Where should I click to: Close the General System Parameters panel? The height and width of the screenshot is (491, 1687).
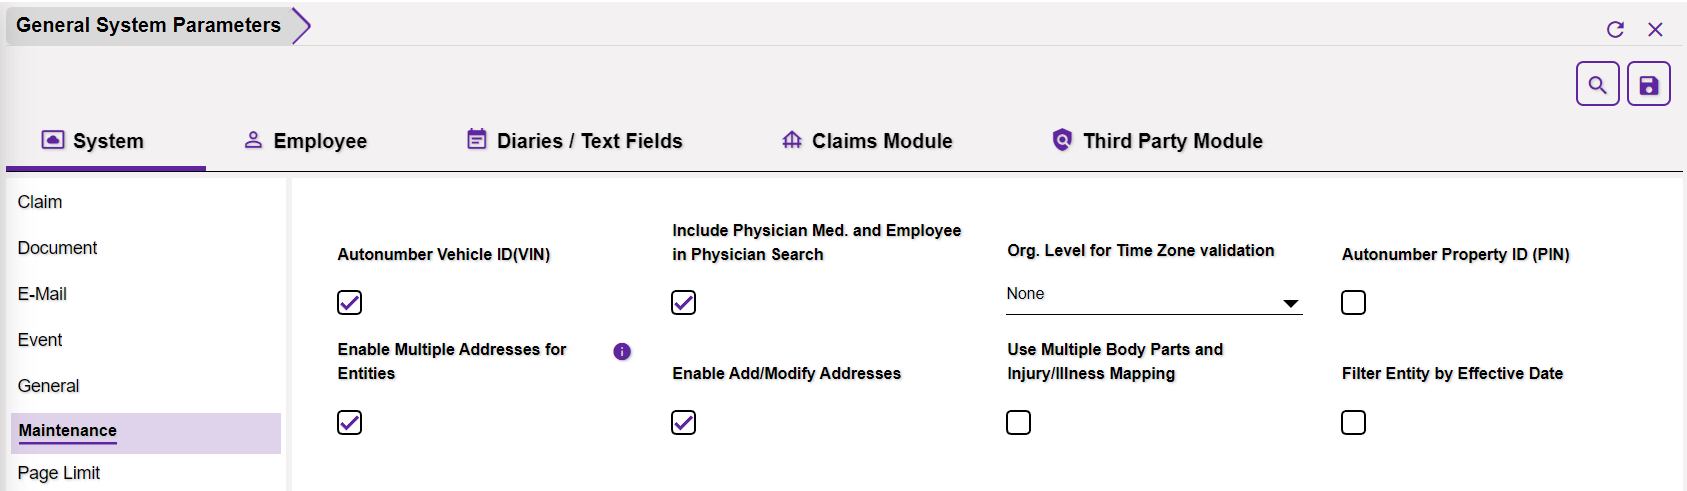point(1655,30)
